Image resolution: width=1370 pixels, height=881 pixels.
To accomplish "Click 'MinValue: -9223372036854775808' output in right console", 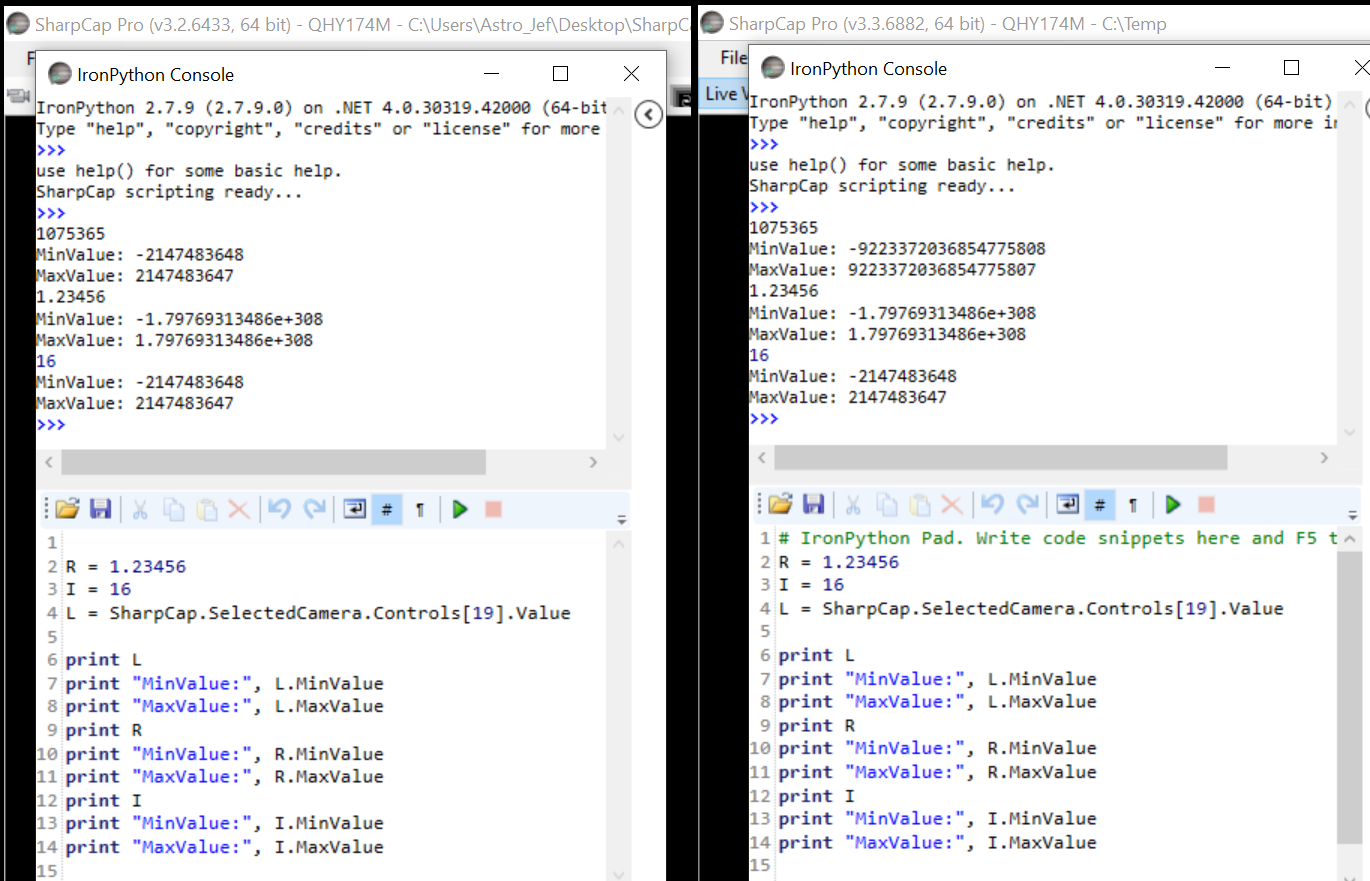I will click(x=897, y=249).
